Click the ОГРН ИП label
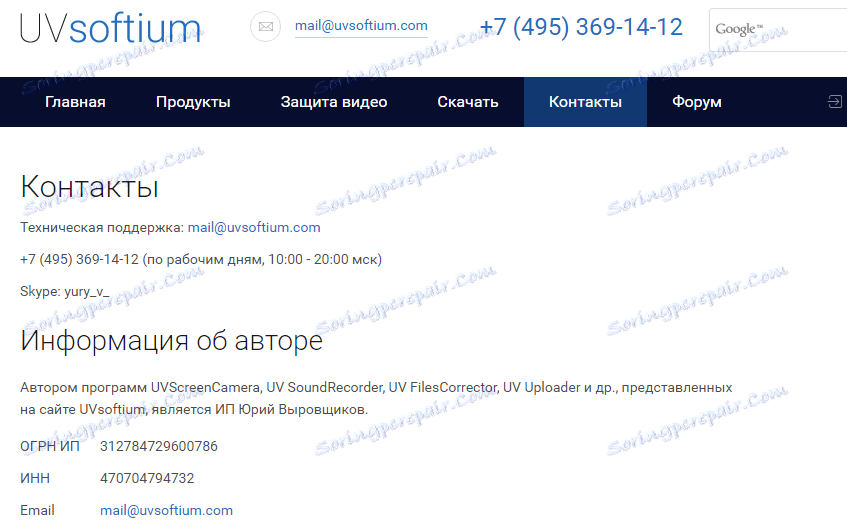The height and width of the screenshot is (525, 847). click(x=50, y=446)
